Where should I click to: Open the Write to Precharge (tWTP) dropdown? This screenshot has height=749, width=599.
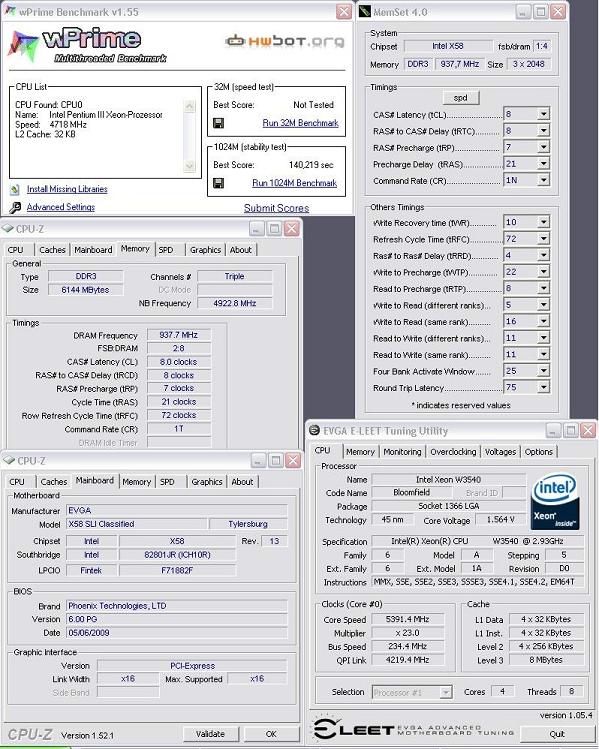[x=543, y=272]
